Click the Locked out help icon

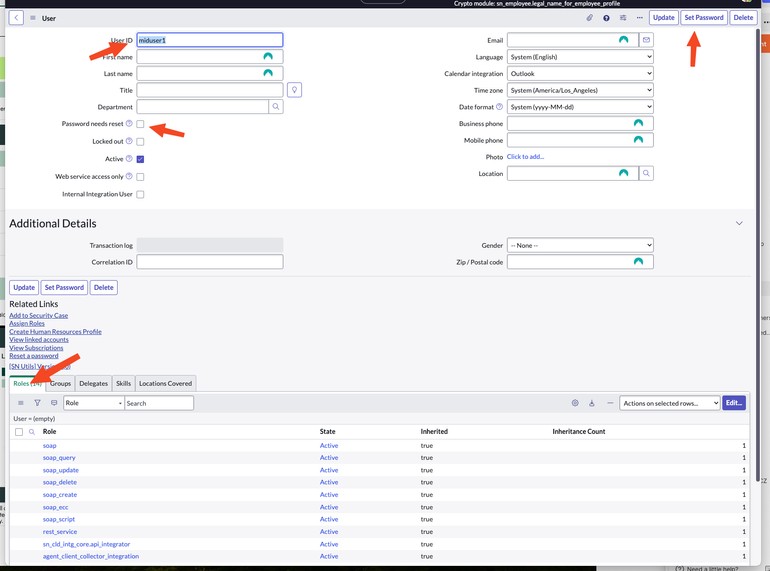point(129,141)
